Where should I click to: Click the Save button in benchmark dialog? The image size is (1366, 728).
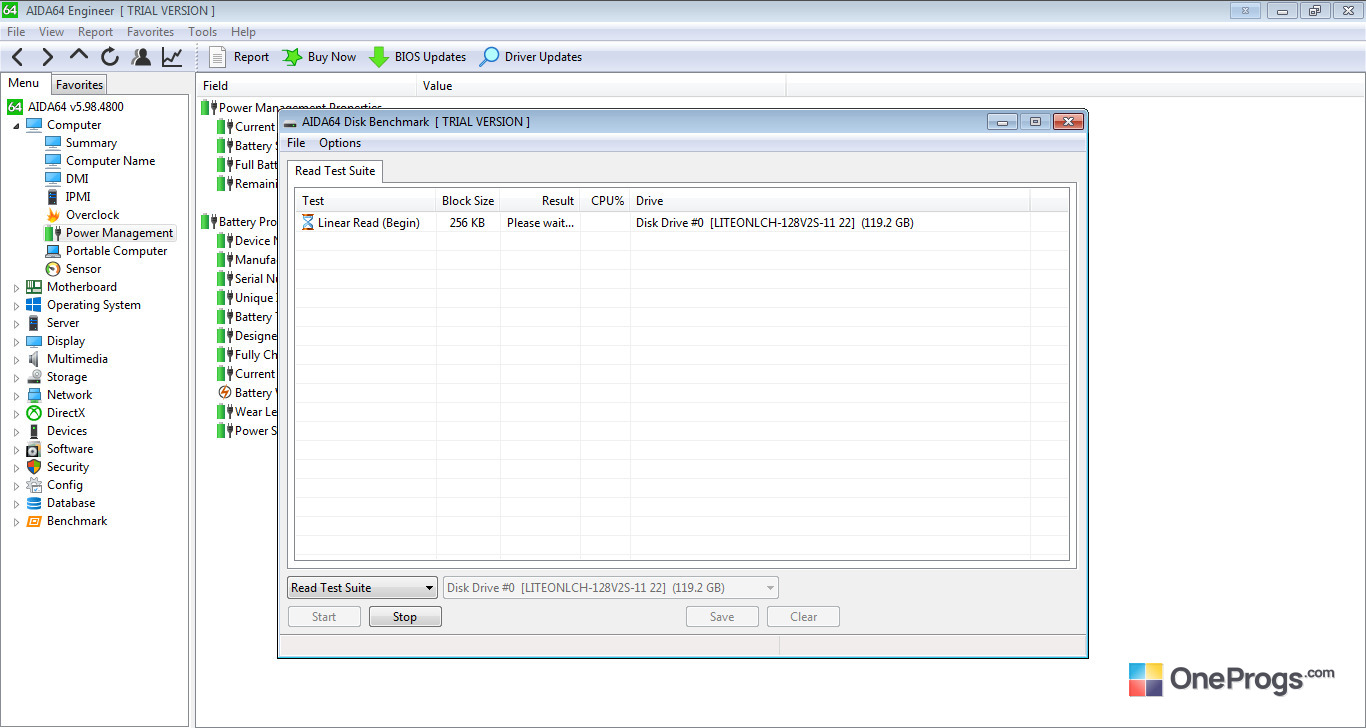722,617
